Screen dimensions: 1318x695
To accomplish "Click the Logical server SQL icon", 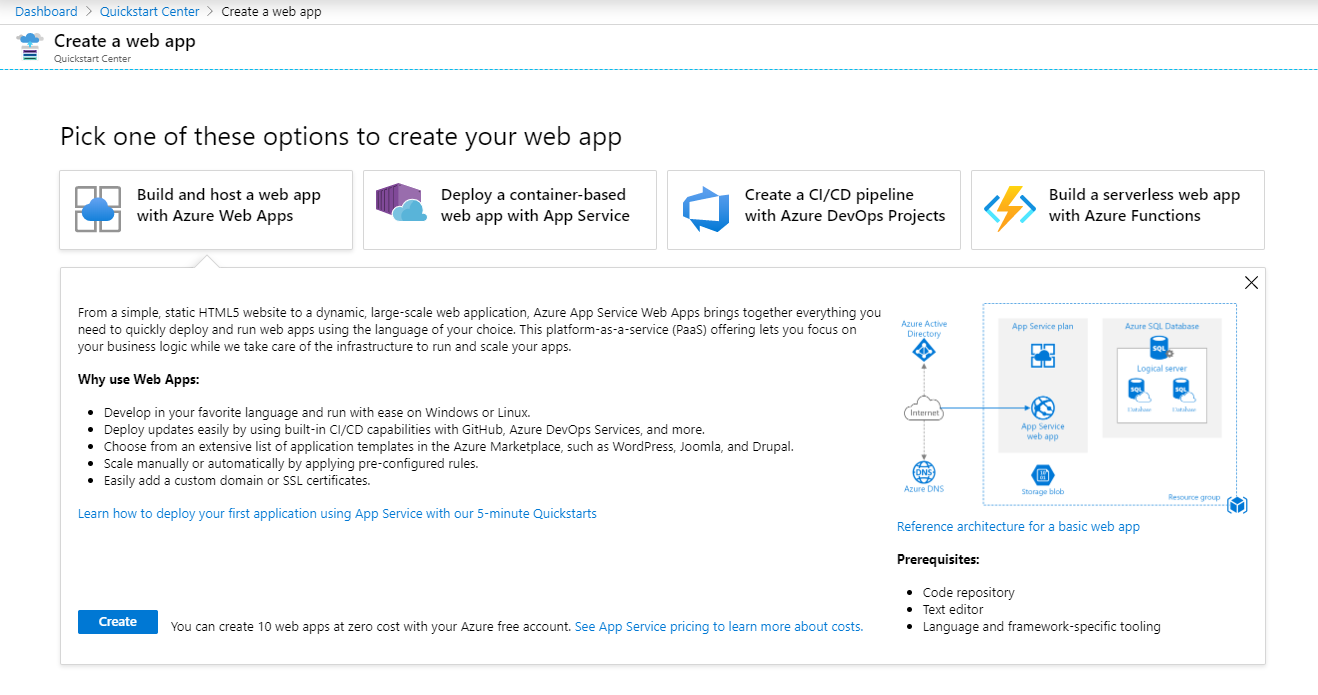I will [x=1160, y=348].
